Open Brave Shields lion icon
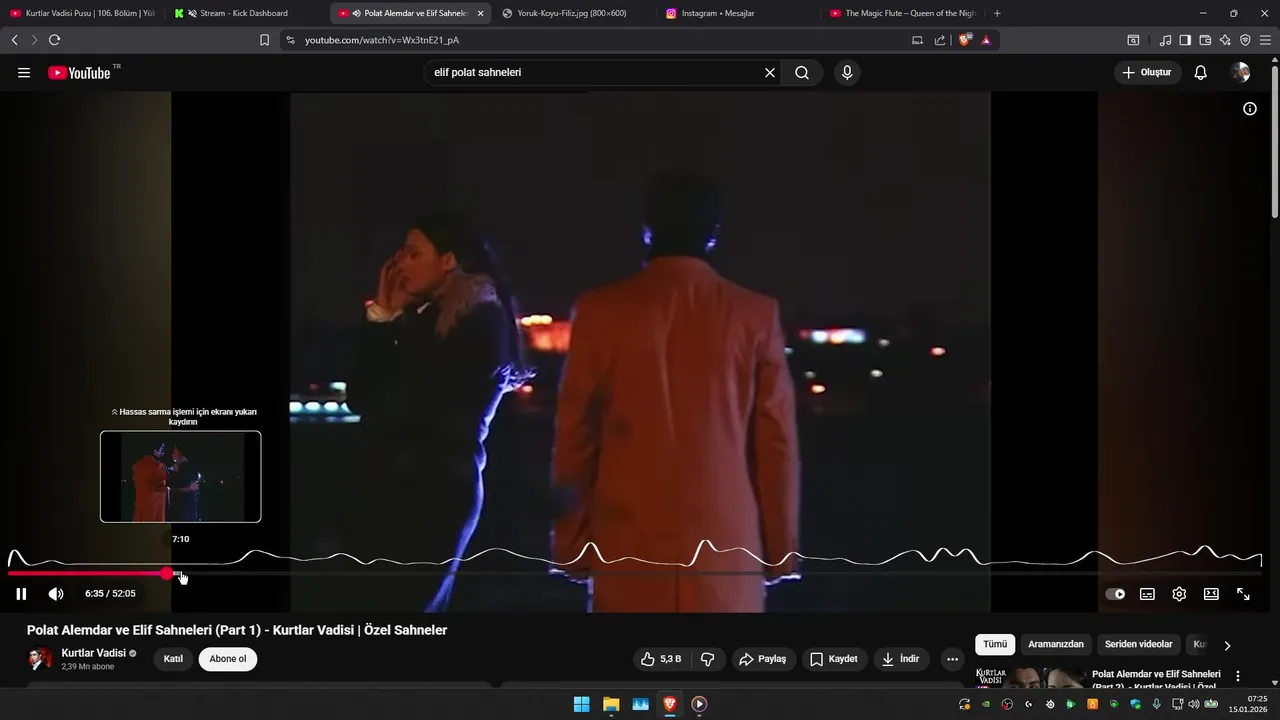The width and height of the screenshot is (1280, 720). point(965,40)
